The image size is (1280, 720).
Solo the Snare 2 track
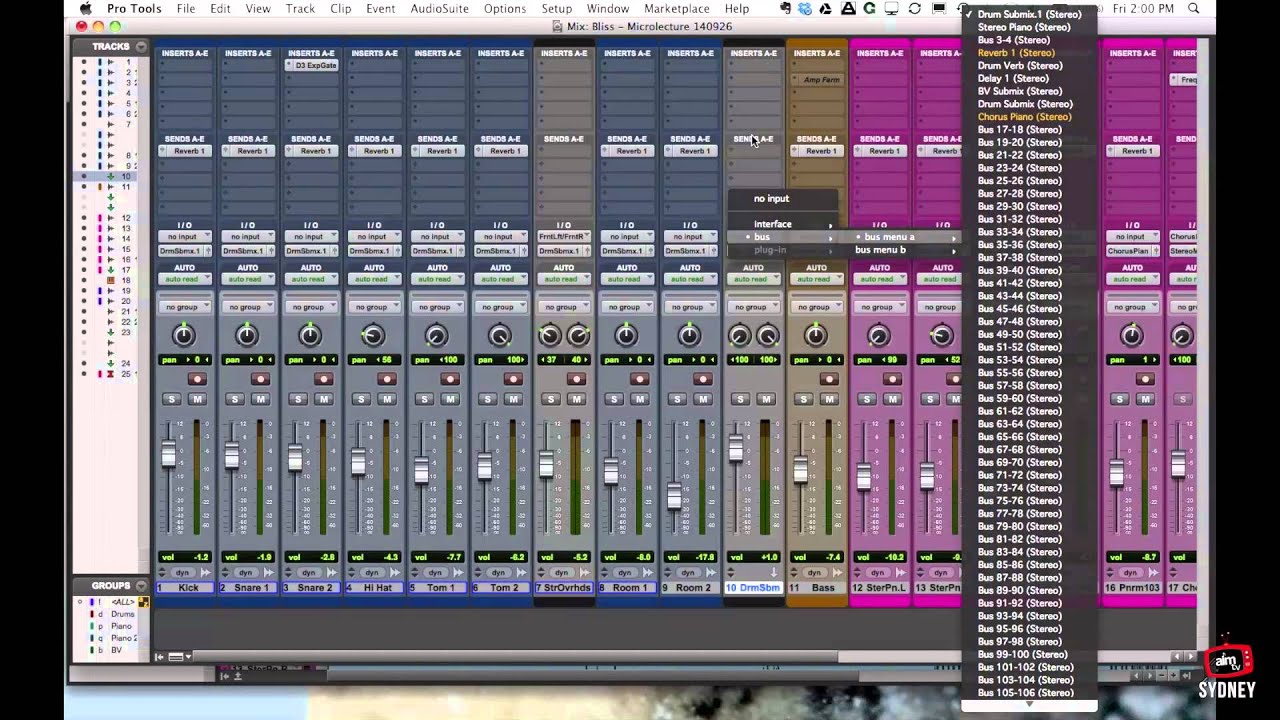298,399
